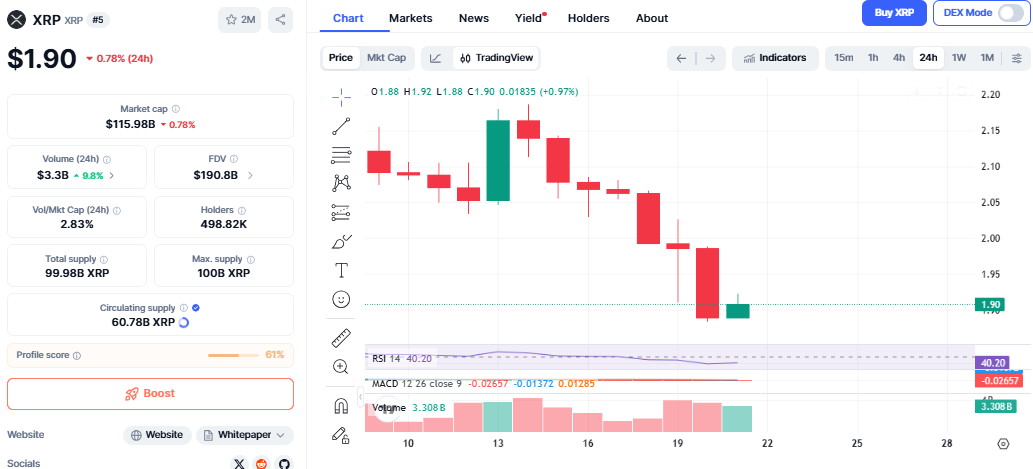
Task: Expand the Whitepaper dropdown
Action: [245, 435]
